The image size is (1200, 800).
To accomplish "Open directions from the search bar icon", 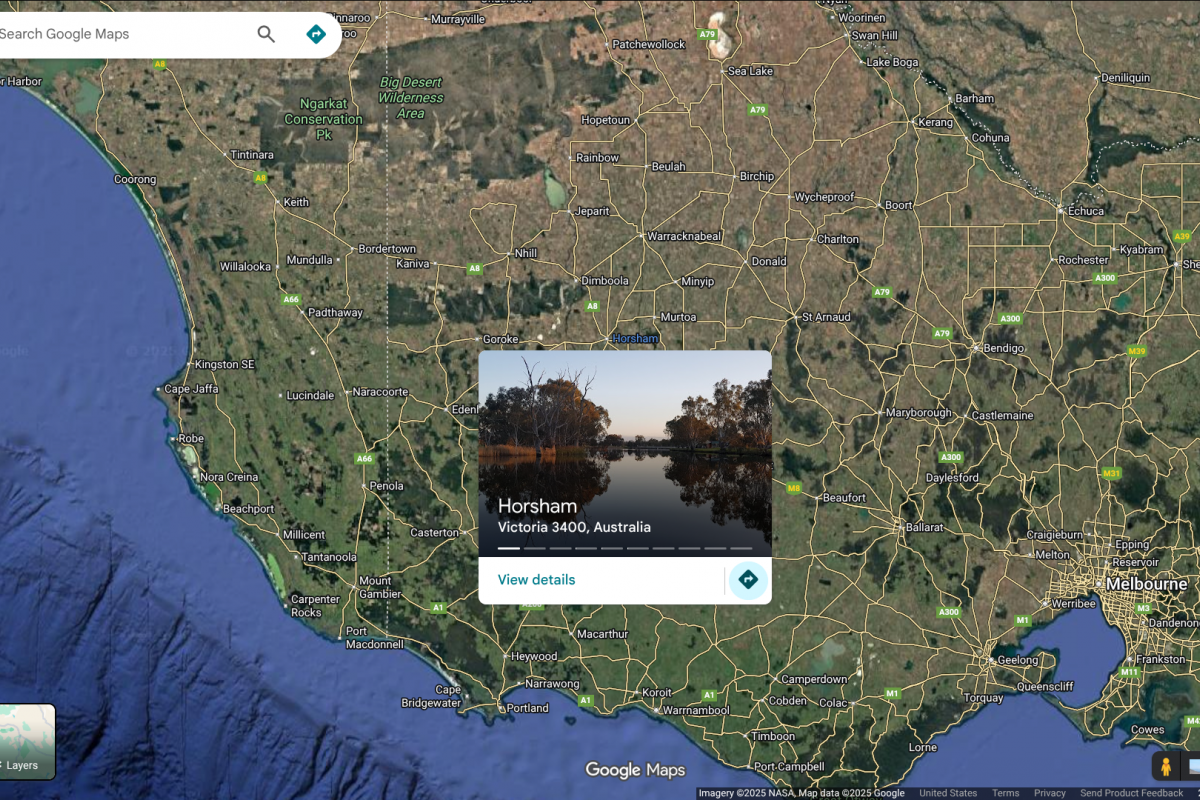I will point(316,34).
